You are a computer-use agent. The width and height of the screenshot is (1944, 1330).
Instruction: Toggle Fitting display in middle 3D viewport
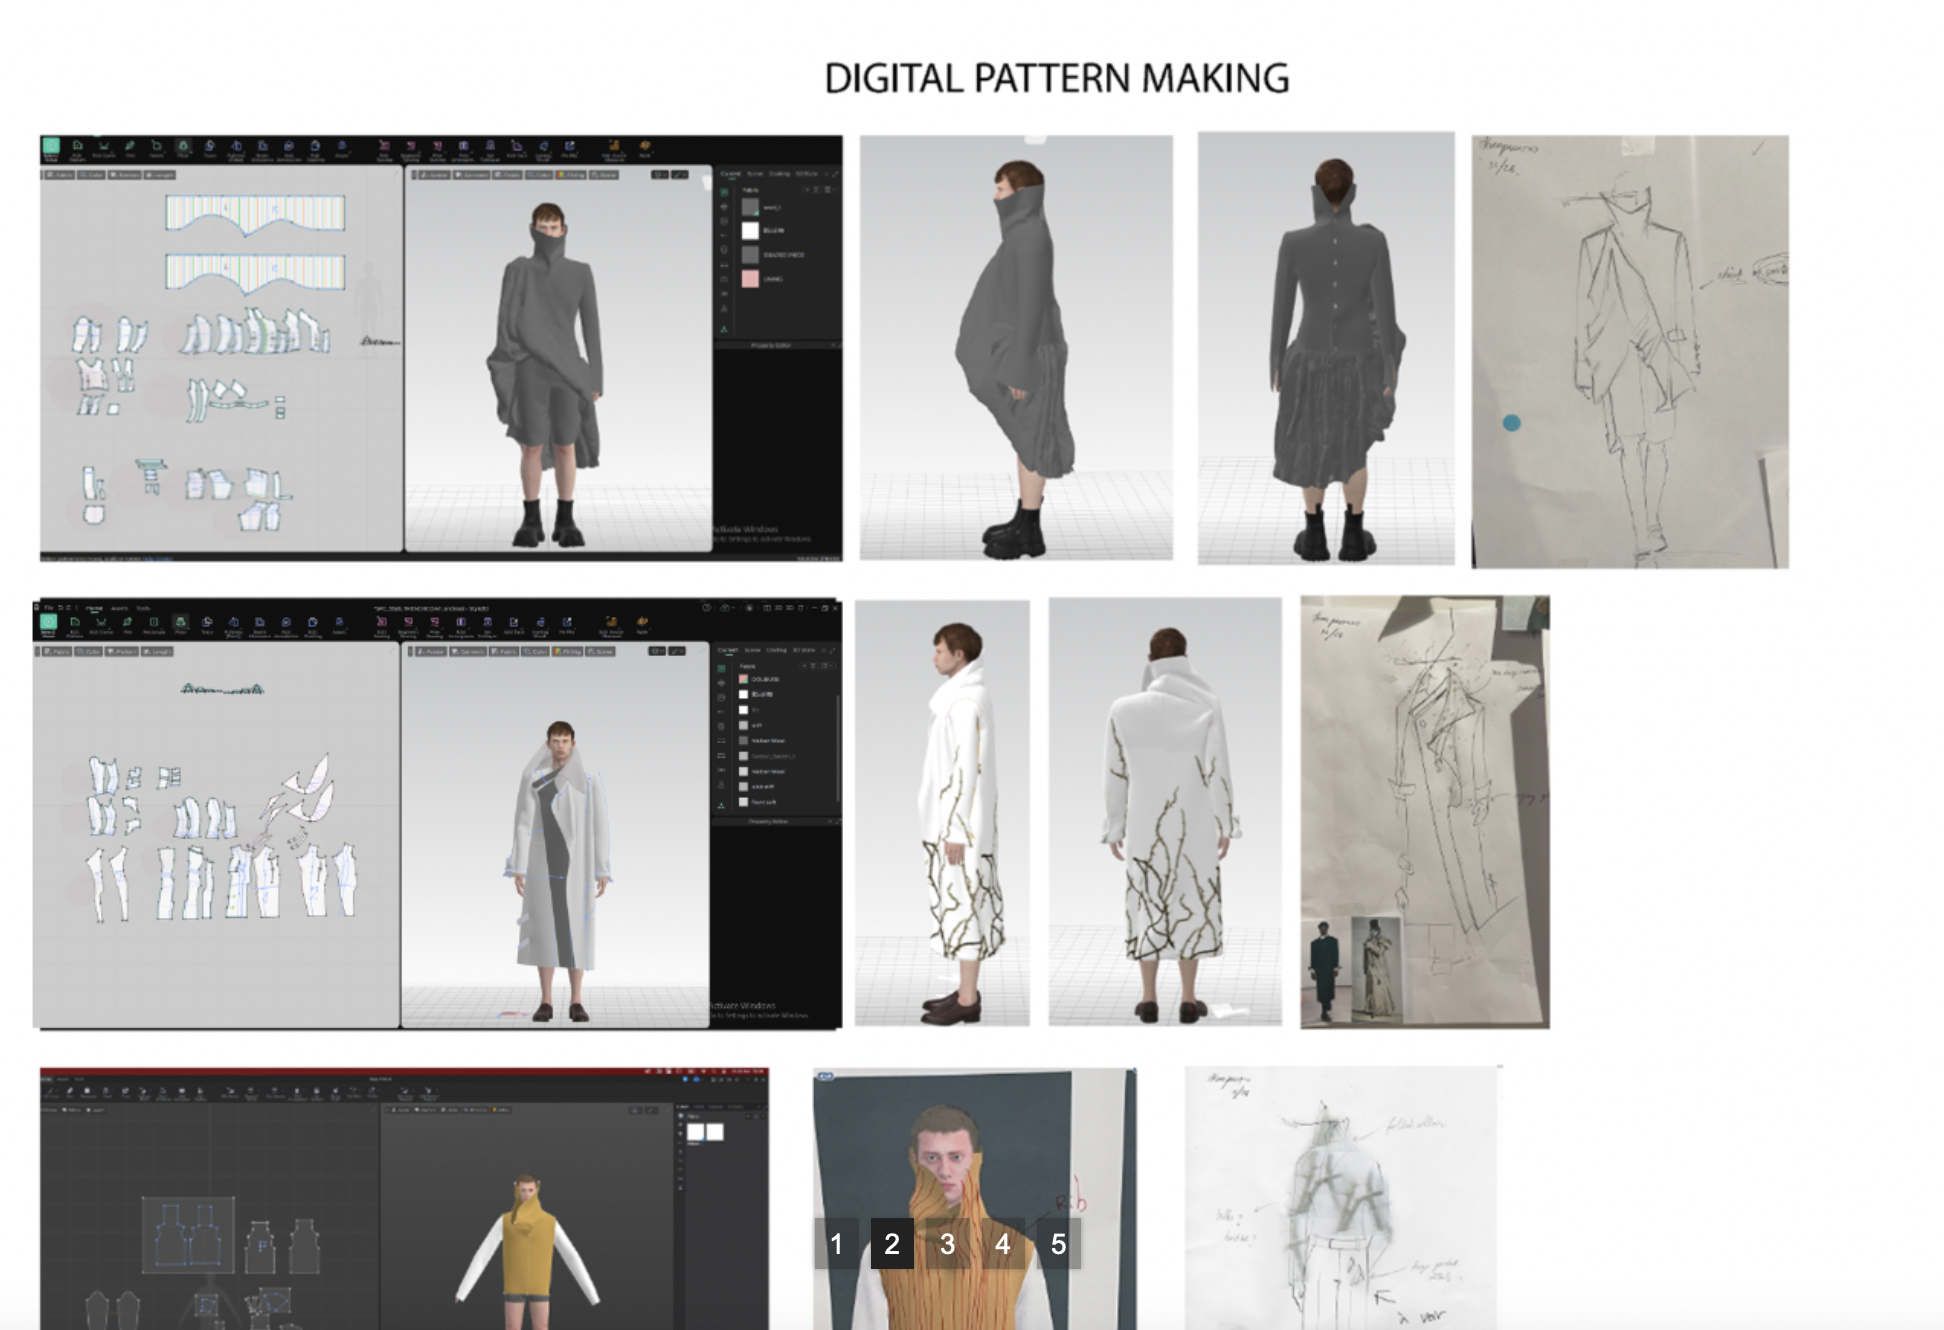567,651
